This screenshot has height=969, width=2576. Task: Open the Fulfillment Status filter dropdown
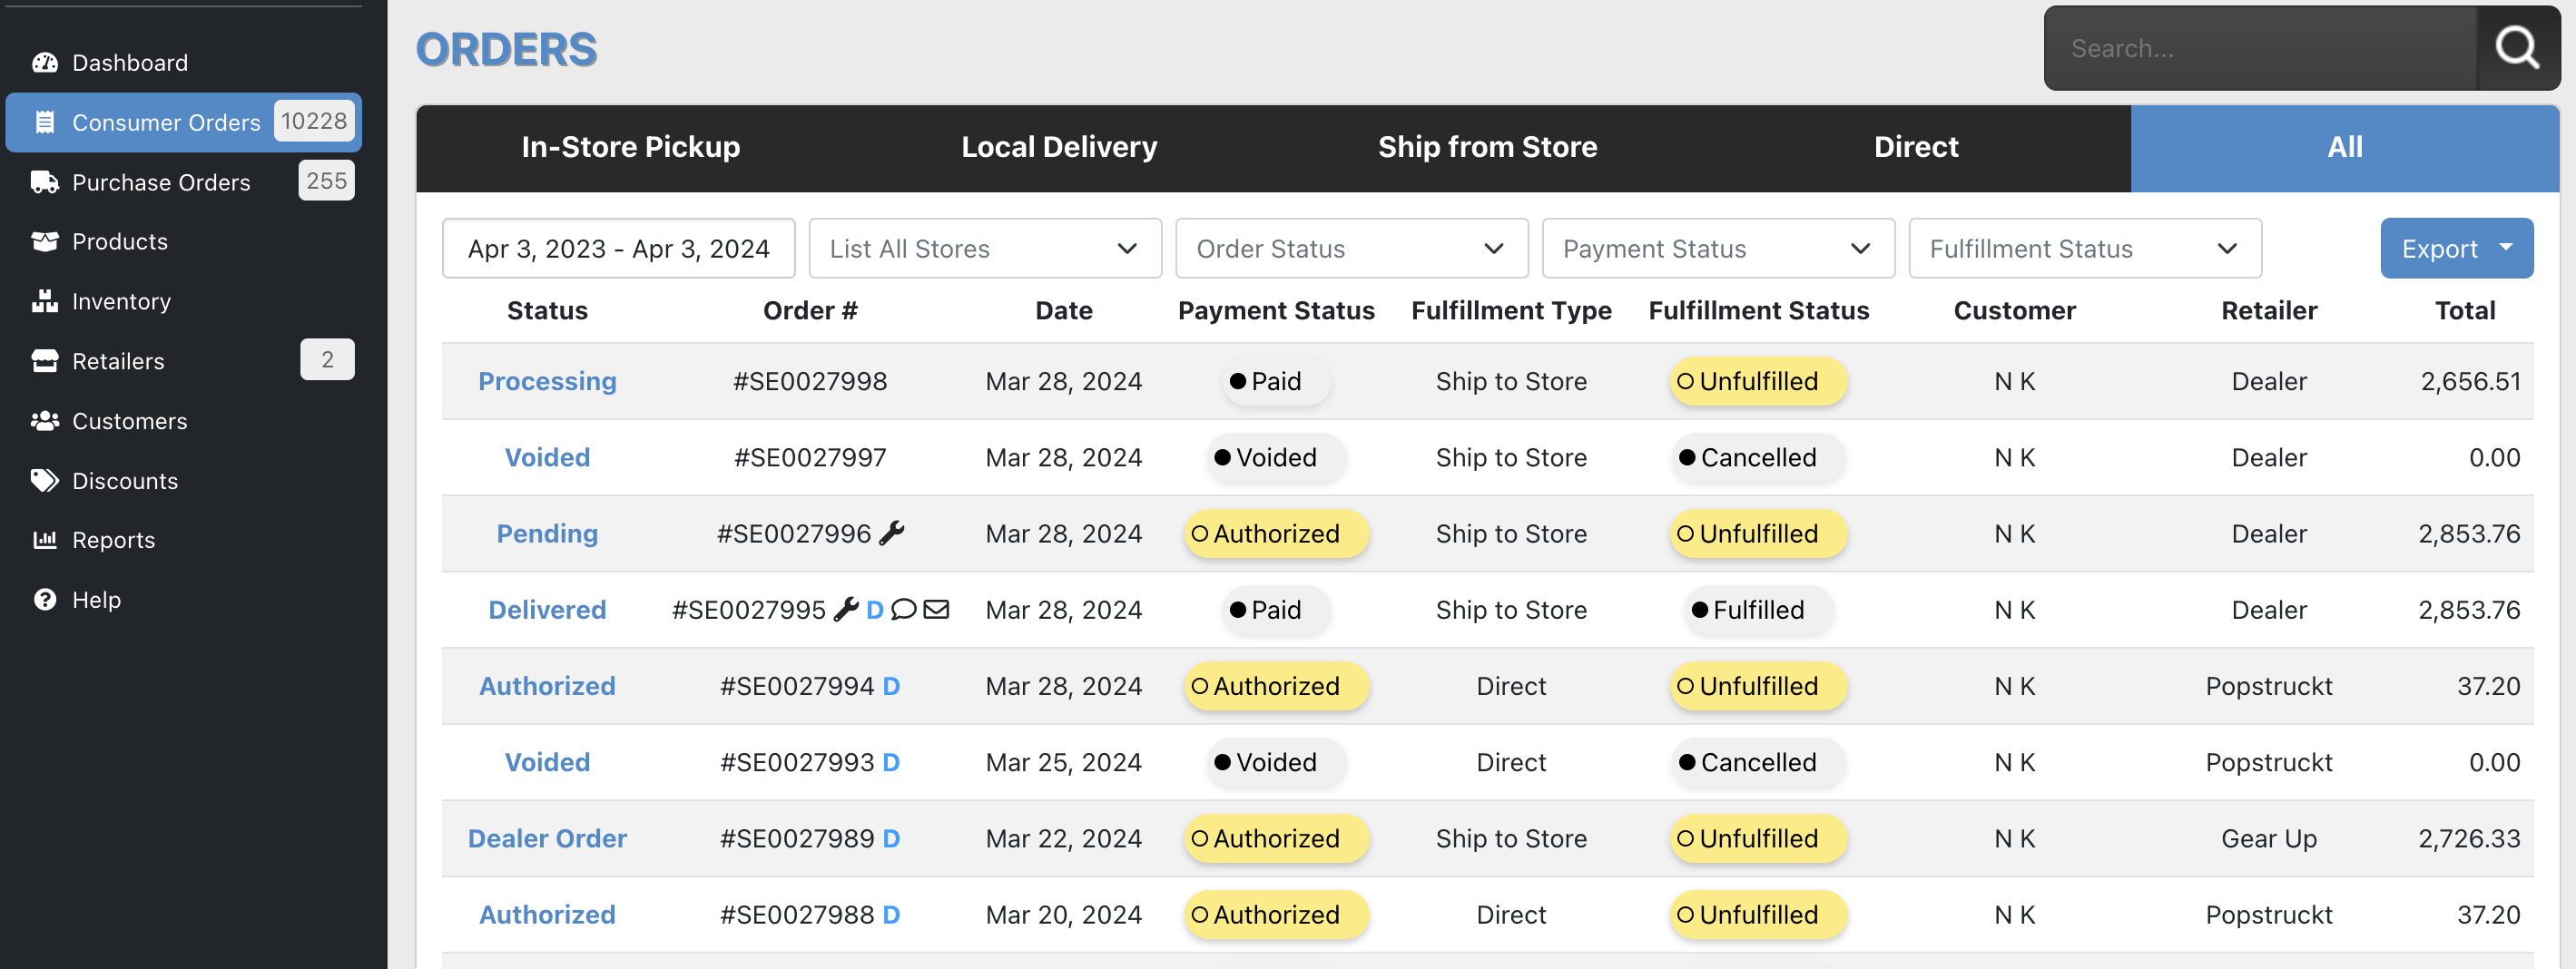(x=2085, y=248)
